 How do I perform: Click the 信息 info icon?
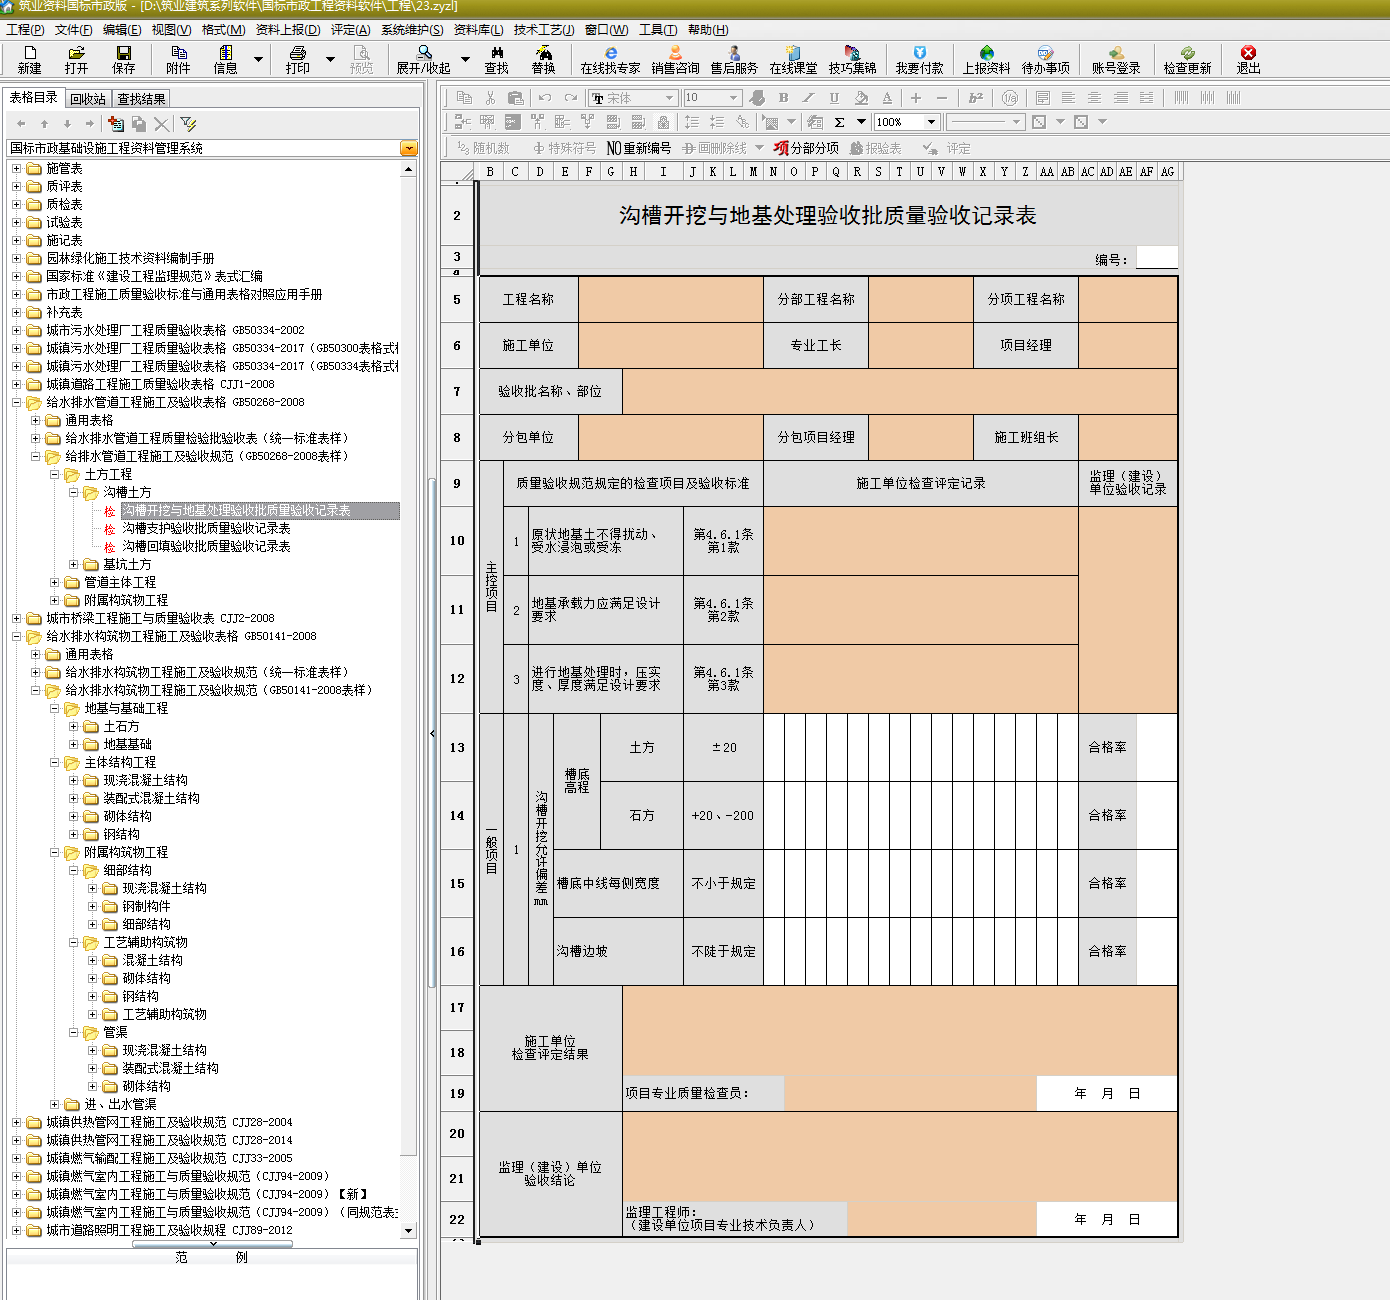click(225, 59)
